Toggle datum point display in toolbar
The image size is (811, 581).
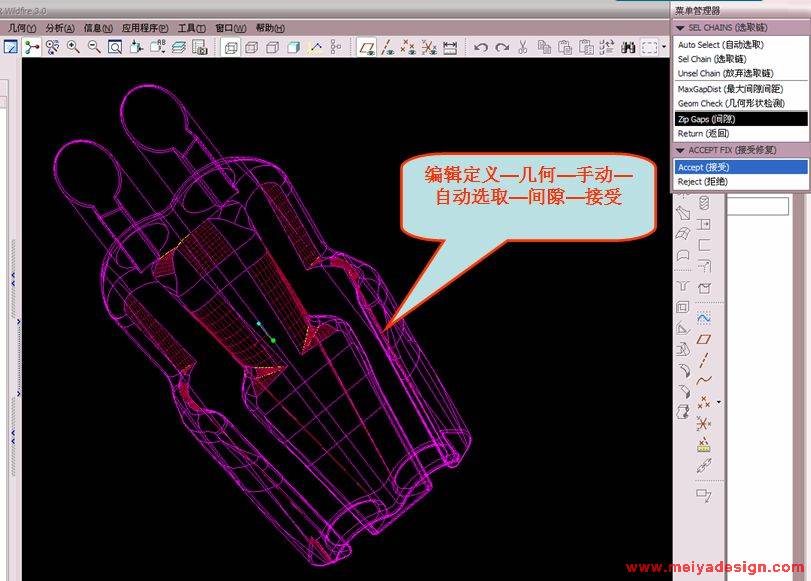(408, 47)
